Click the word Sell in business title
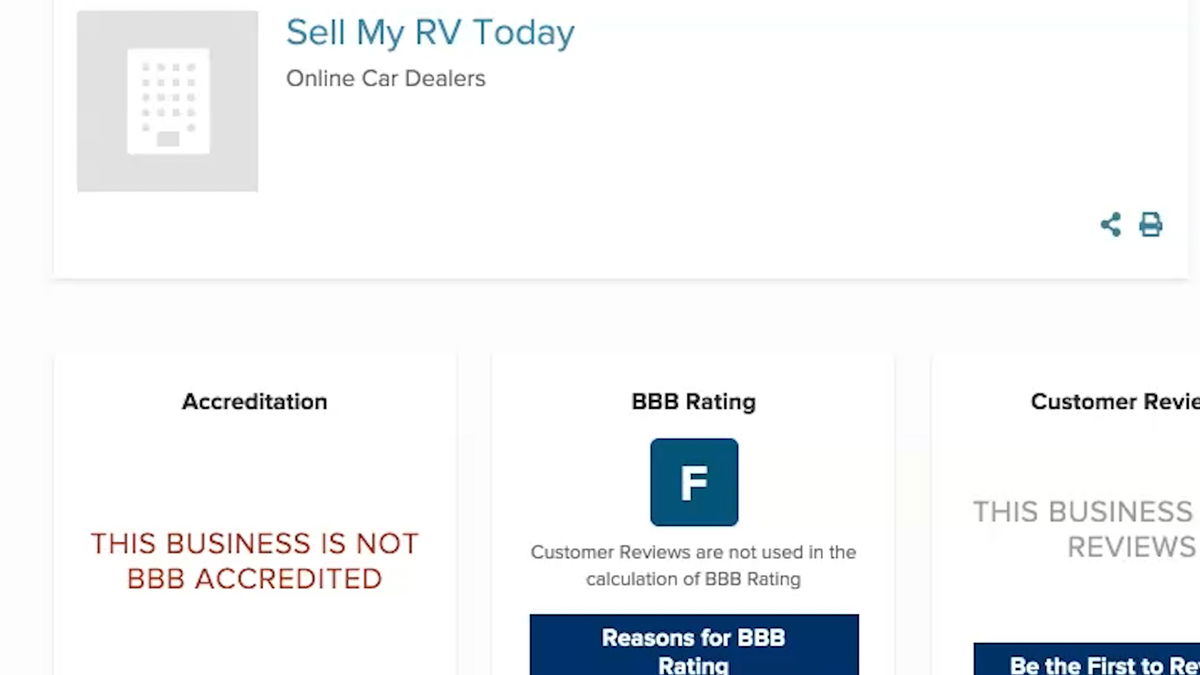Viewport: 1200px width, 675px height. pos(316,33)
